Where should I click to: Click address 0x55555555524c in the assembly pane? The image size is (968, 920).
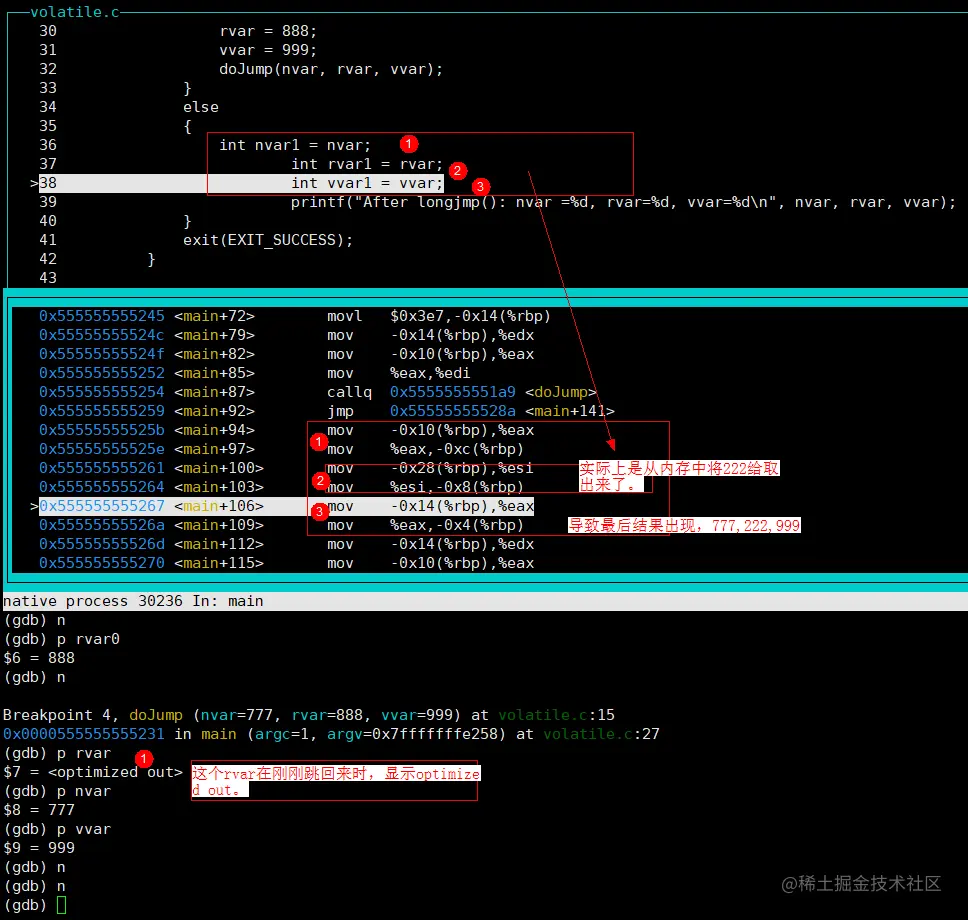(102, 335)
